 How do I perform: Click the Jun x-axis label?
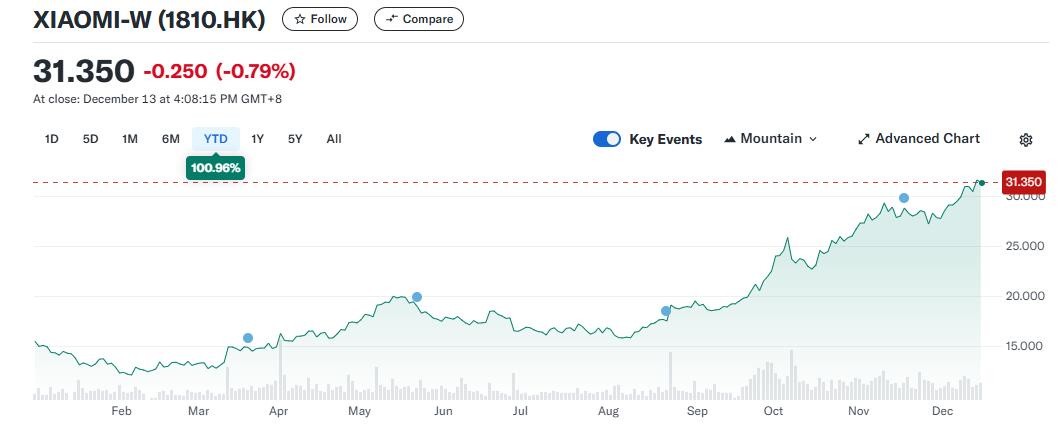tap(443, 411)
